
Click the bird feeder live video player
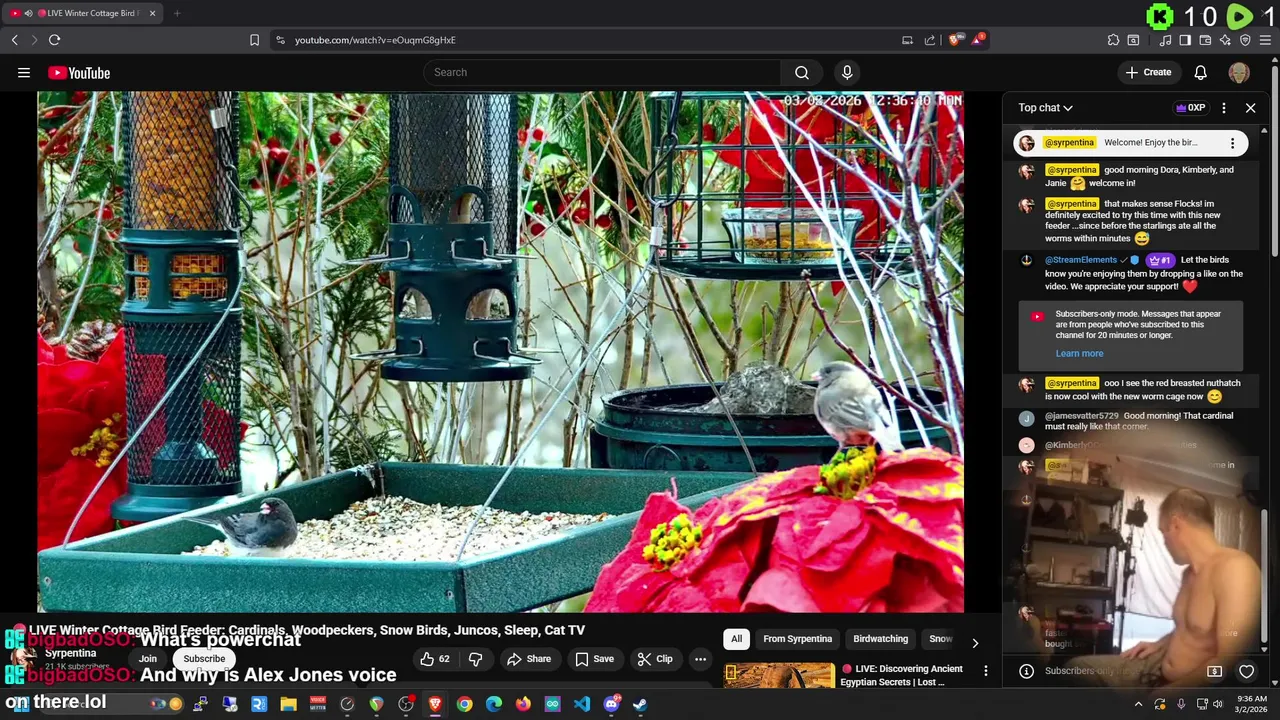tap(500, 351)
